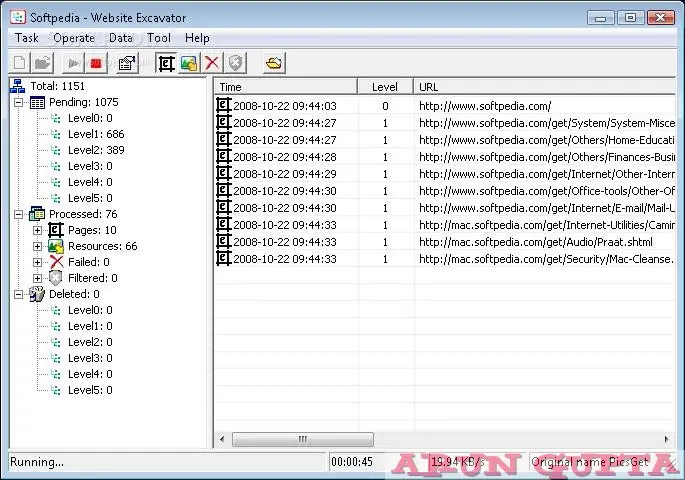This screenshot has width=685, height=480.
Task: Select the http://www.softpedia.com/ row URL
Action: point(485,106)
